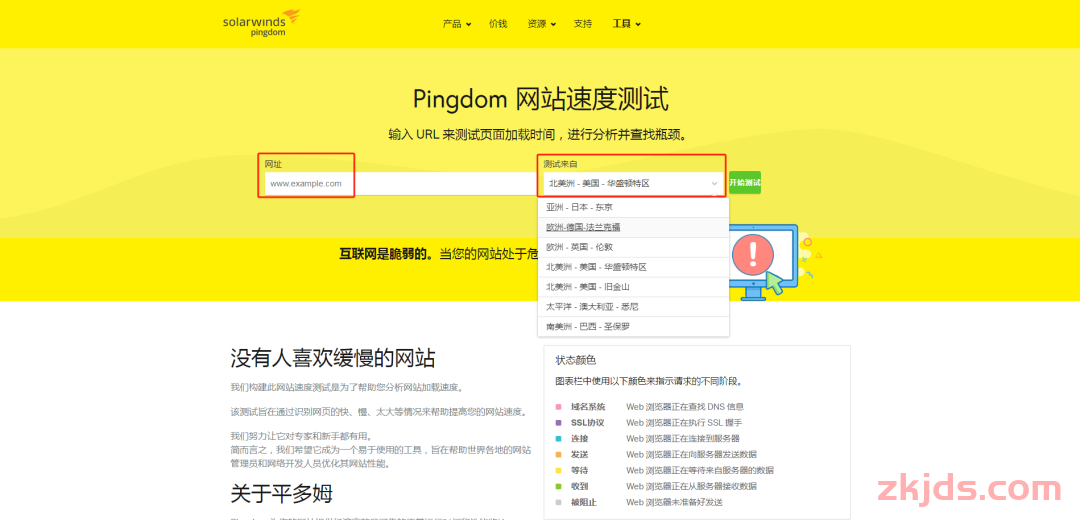
Task: Open the 测试来自 location combo box
Action: coord(633,183)
